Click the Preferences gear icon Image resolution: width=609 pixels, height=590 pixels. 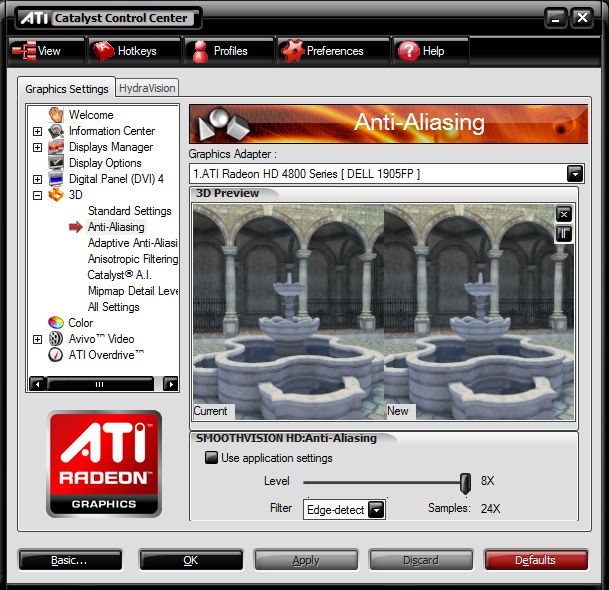[x=292, y=51]
